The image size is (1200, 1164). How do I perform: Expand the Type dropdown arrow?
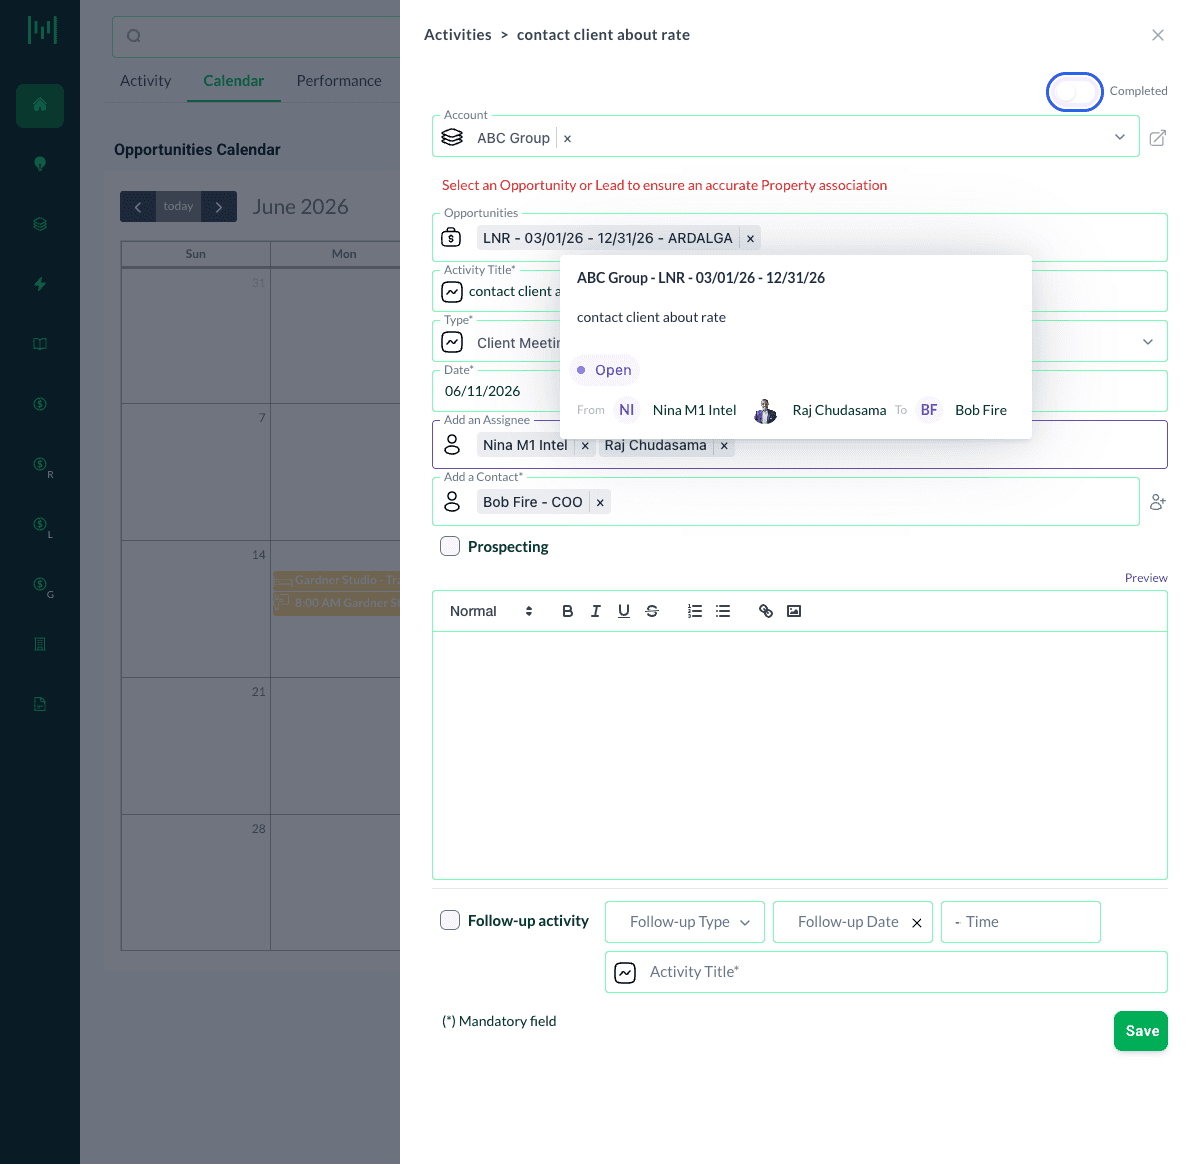click(x=1148, y=342)
